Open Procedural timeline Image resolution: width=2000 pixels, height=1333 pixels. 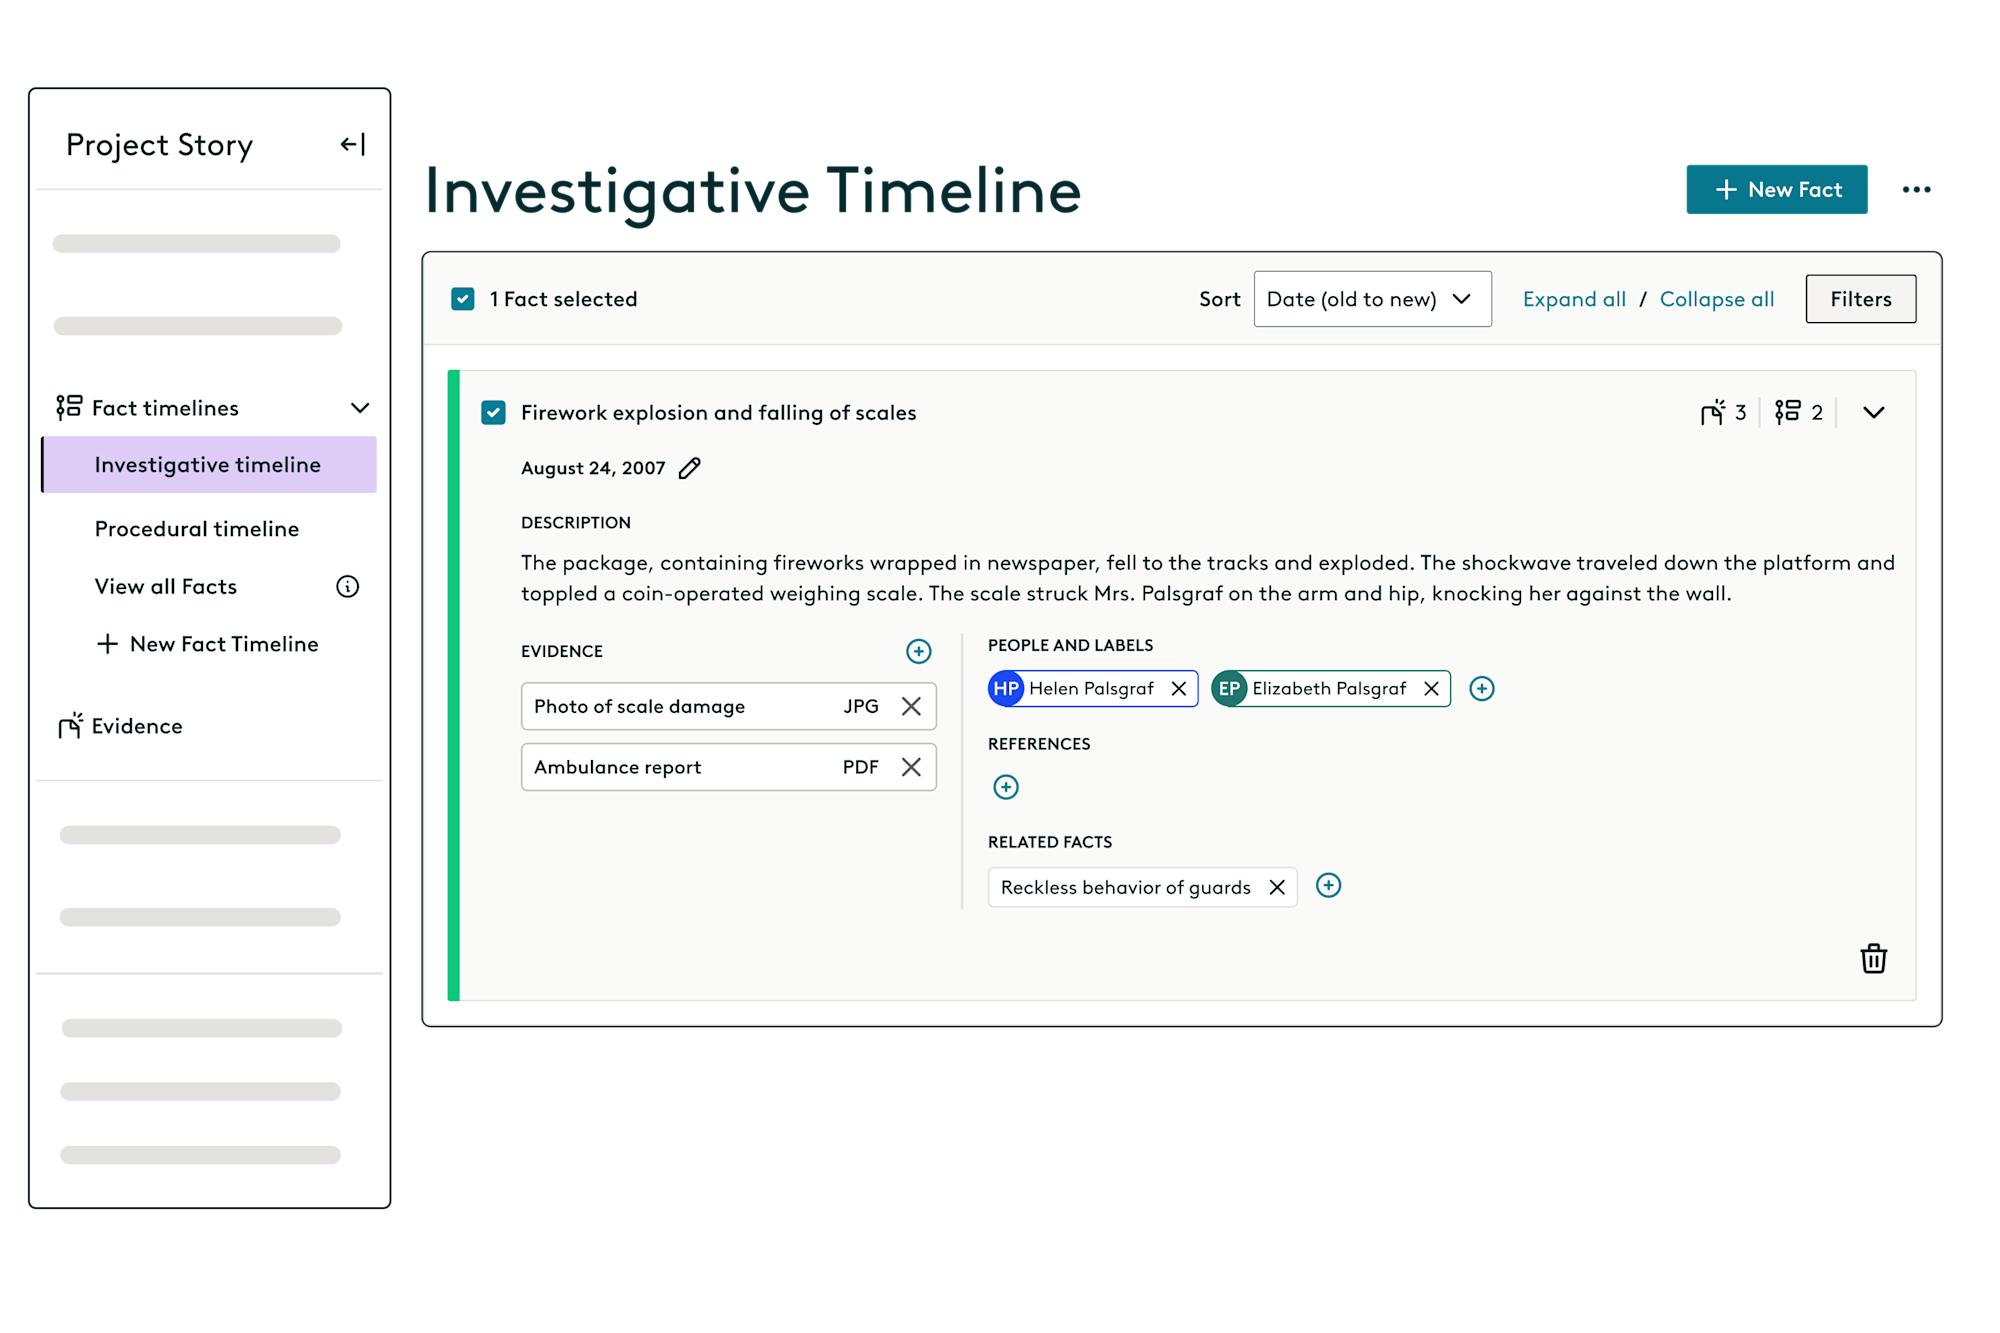197,529
